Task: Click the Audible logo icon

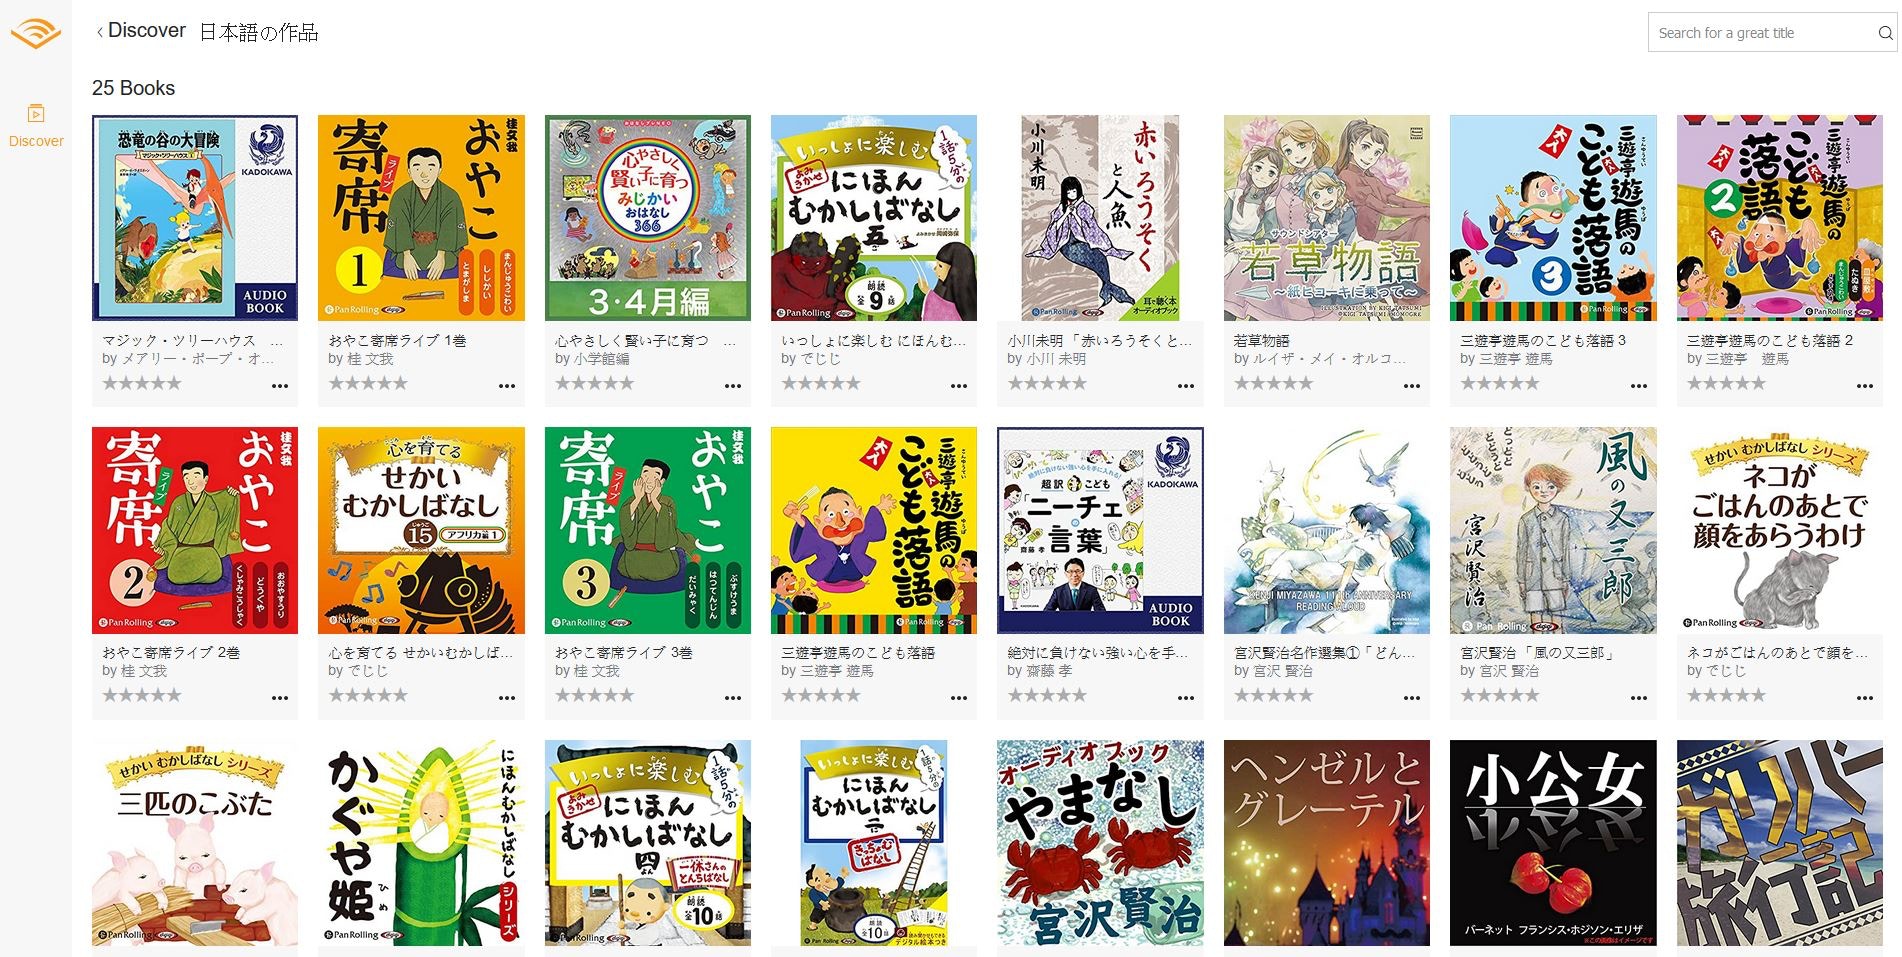Action: click(x=35, y=33)
